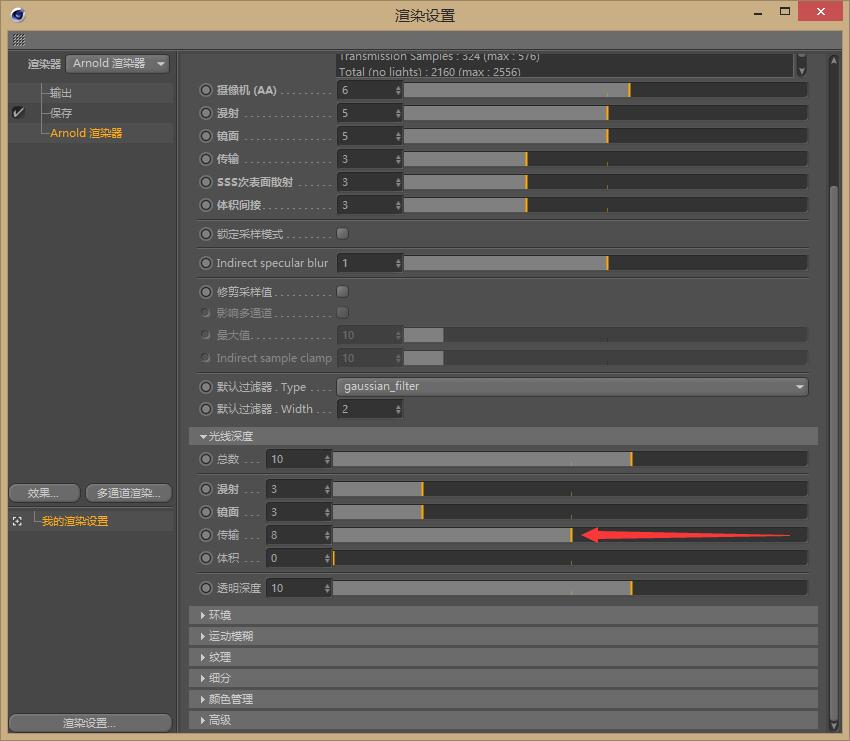The width and height of the screenshot is (850, 741).
Task: Click stepper arrows of Indirect specular blur
Action: (x=398, y=263)
